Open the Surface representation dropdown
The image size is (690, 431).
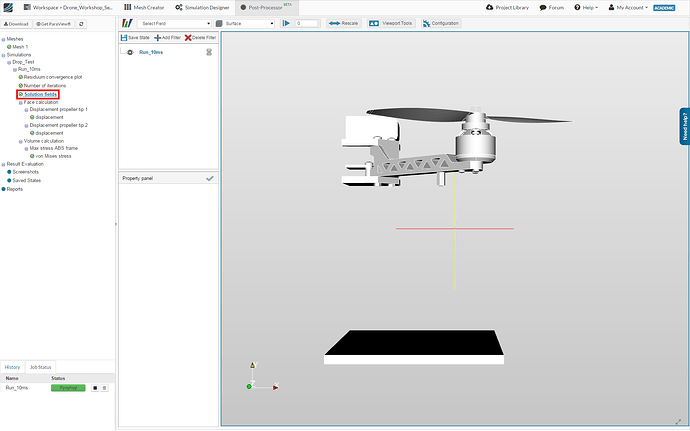pos(248,22)
